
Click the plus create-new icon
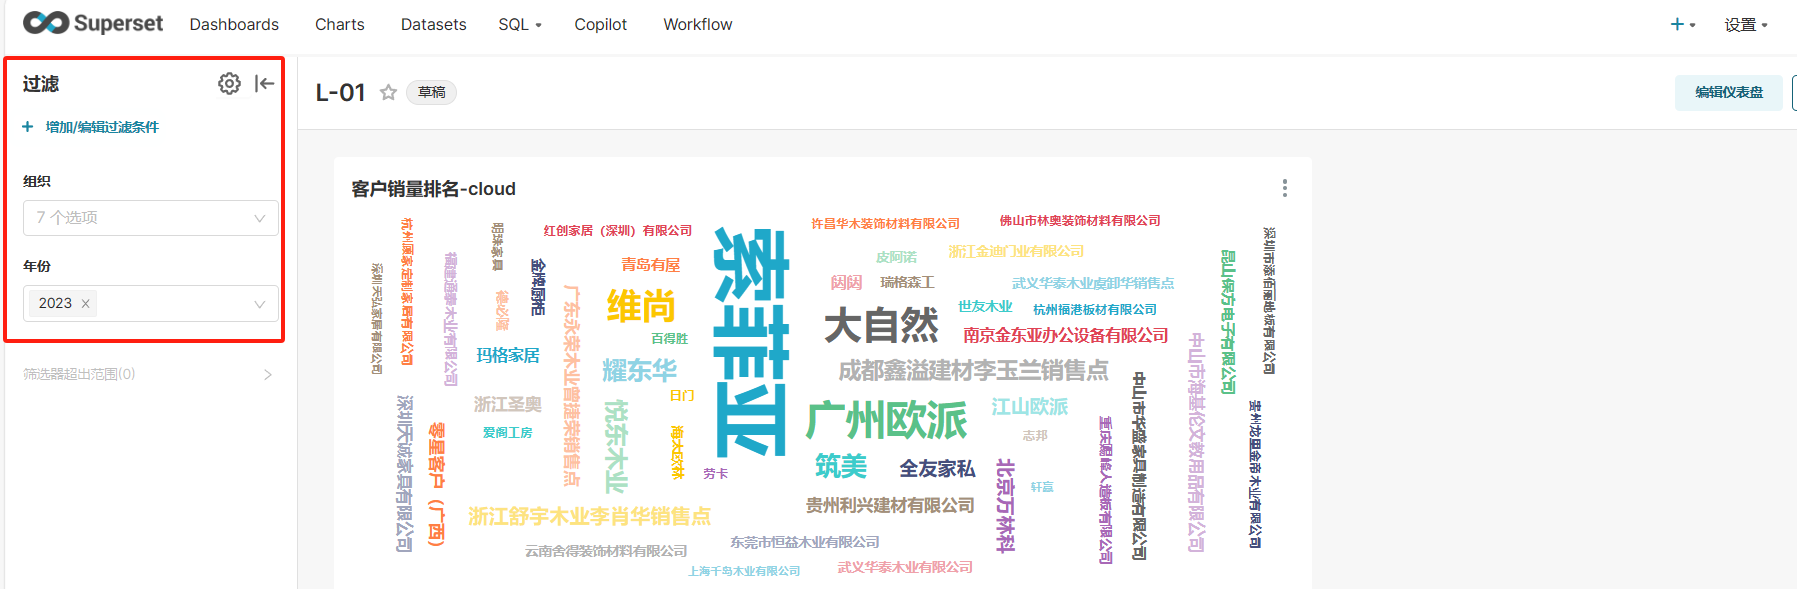point(1677,24)
